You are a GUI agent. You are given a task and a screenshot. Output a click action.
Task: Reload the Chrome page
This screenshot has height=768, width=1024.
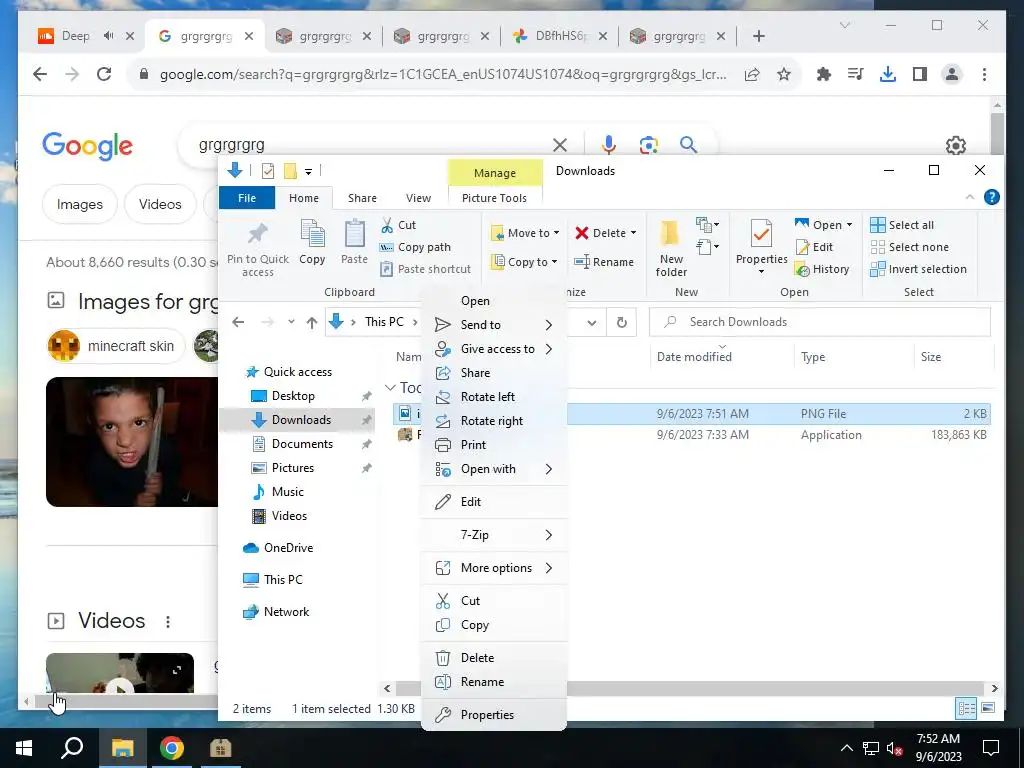(x=104, y=74)
